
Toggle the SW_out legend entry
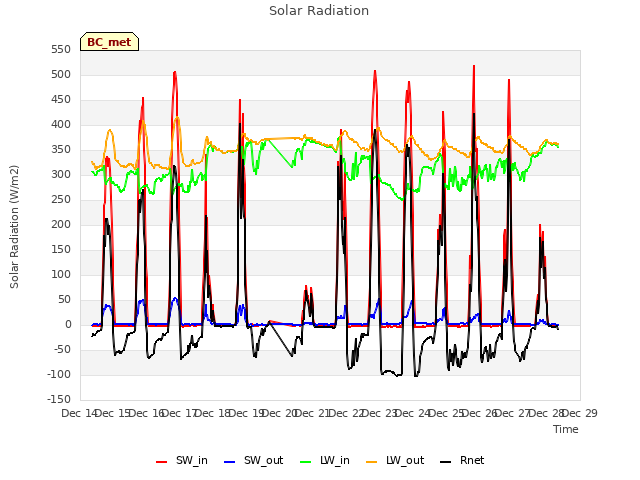253,461
